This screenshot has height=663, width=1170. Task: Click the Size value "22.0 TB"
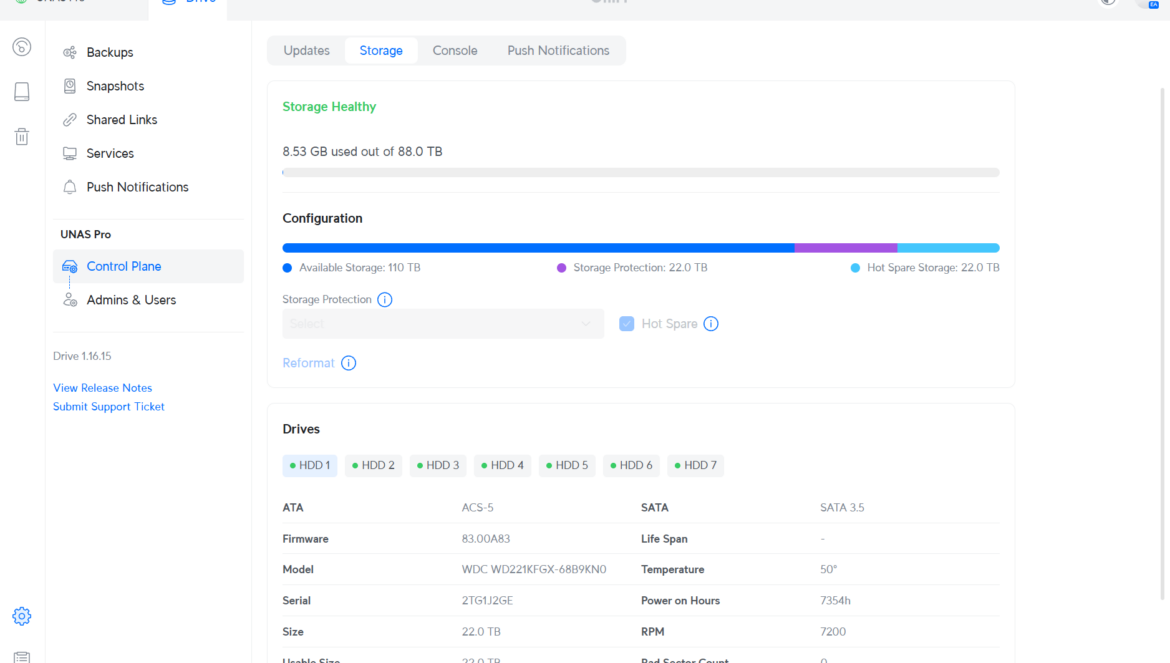[x=481, y=632]
